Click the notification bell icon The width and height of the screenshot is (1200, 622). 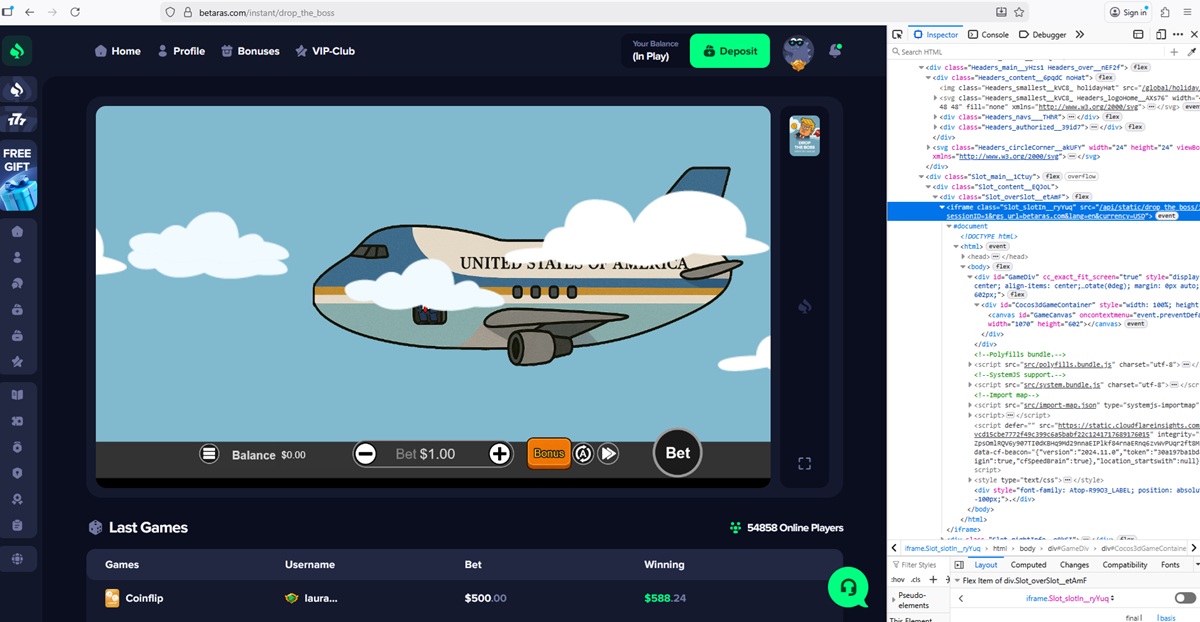pos(835,50)
